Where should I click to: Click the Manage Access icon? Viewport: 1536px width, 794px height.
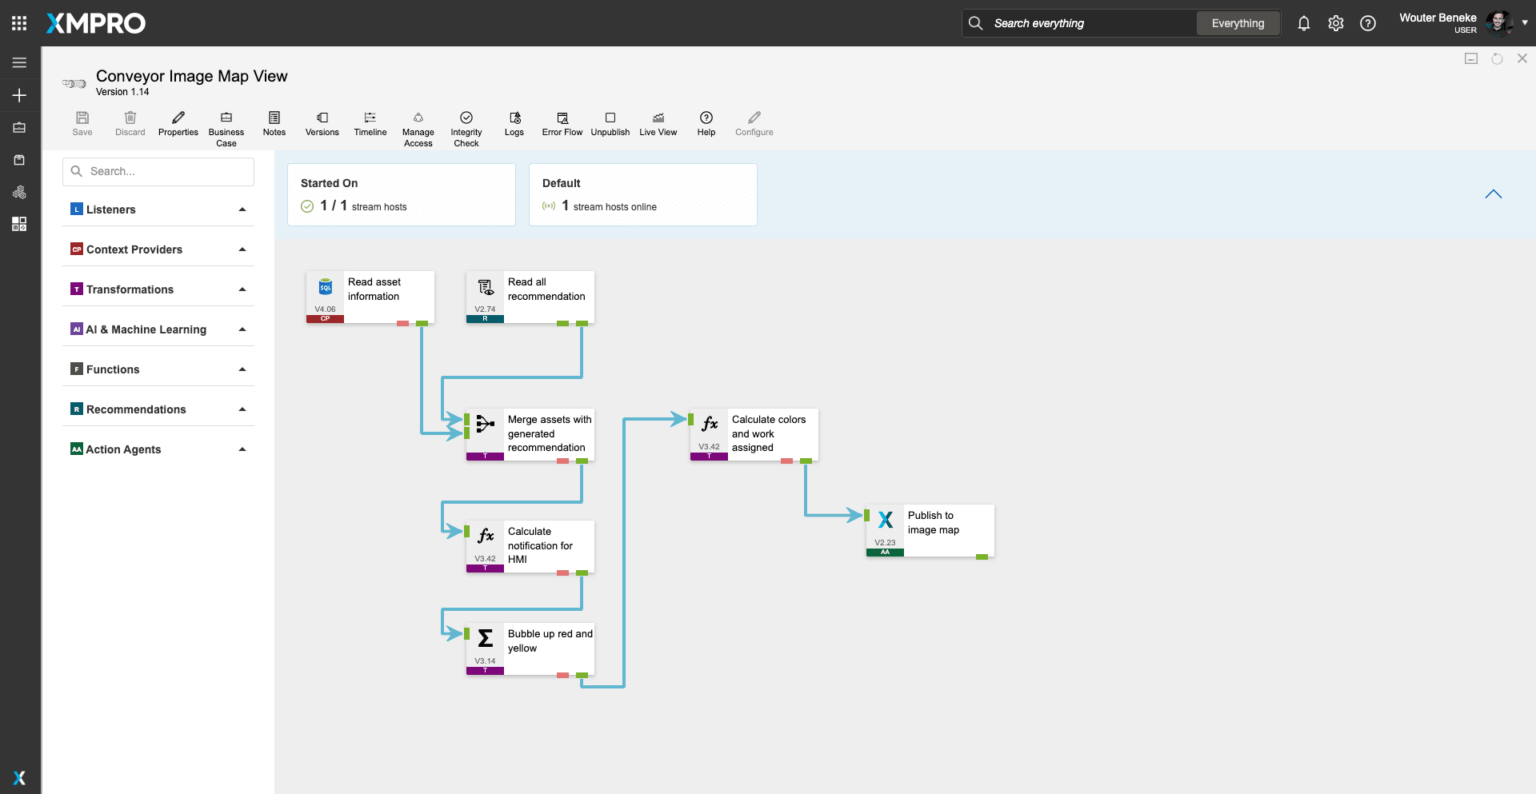point(418,118)
